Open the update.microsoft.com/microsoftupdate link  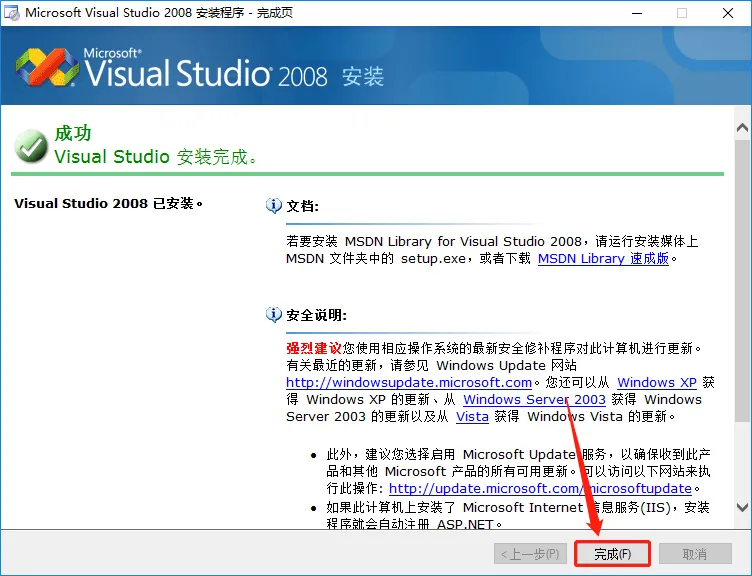point(540,488)
